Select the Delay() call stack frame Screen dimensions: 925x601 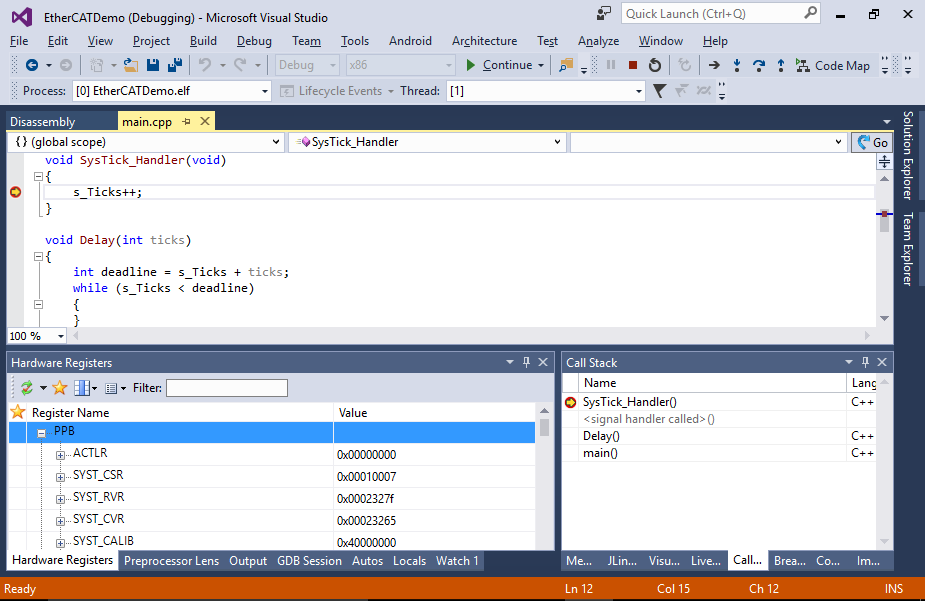601,436
